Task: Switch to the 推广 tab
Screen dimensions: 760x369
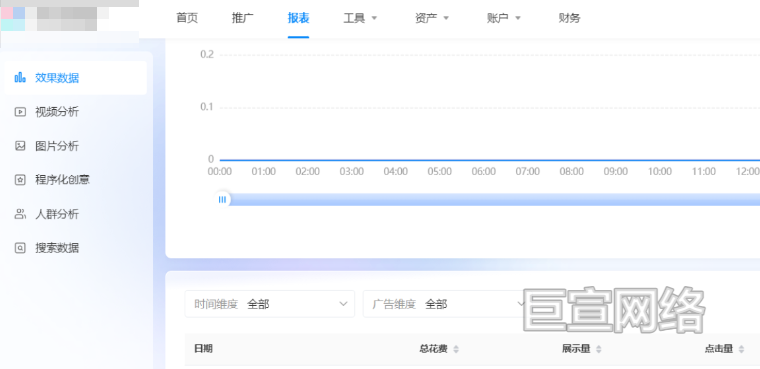Action: (x=242, y=18)
